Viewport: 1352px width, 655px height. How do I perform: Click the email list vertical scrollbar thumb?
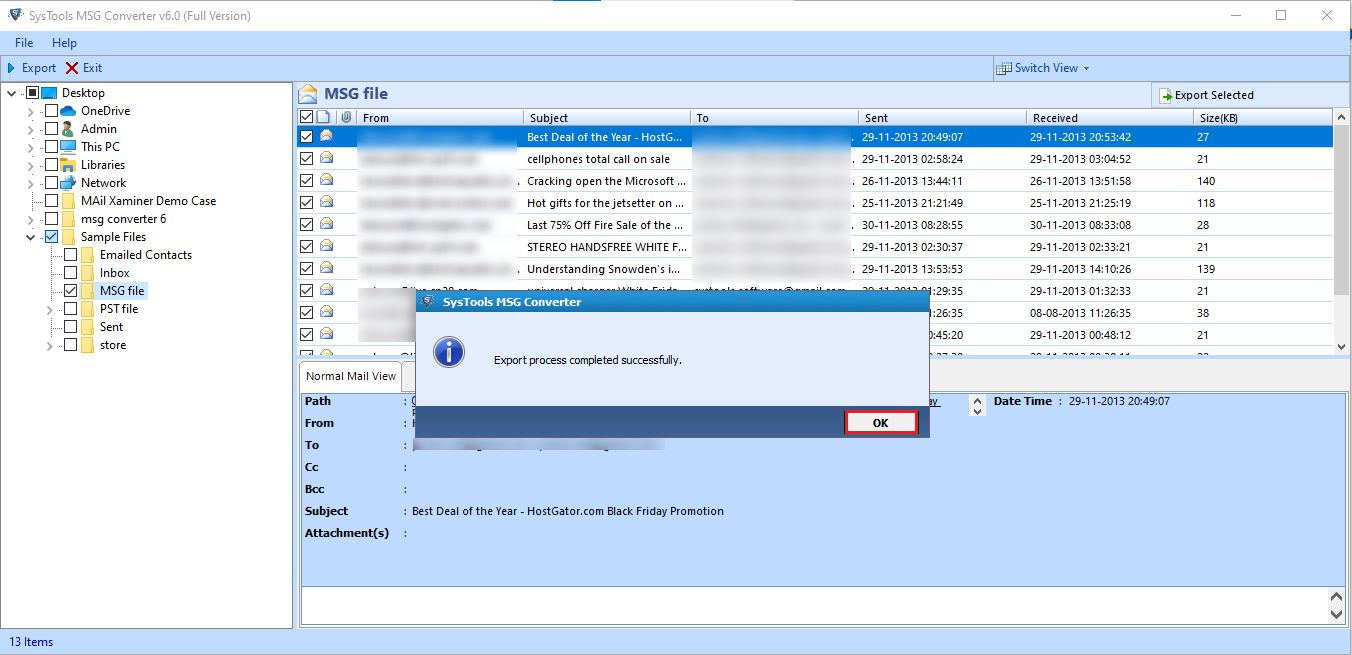pos(1341,210)
